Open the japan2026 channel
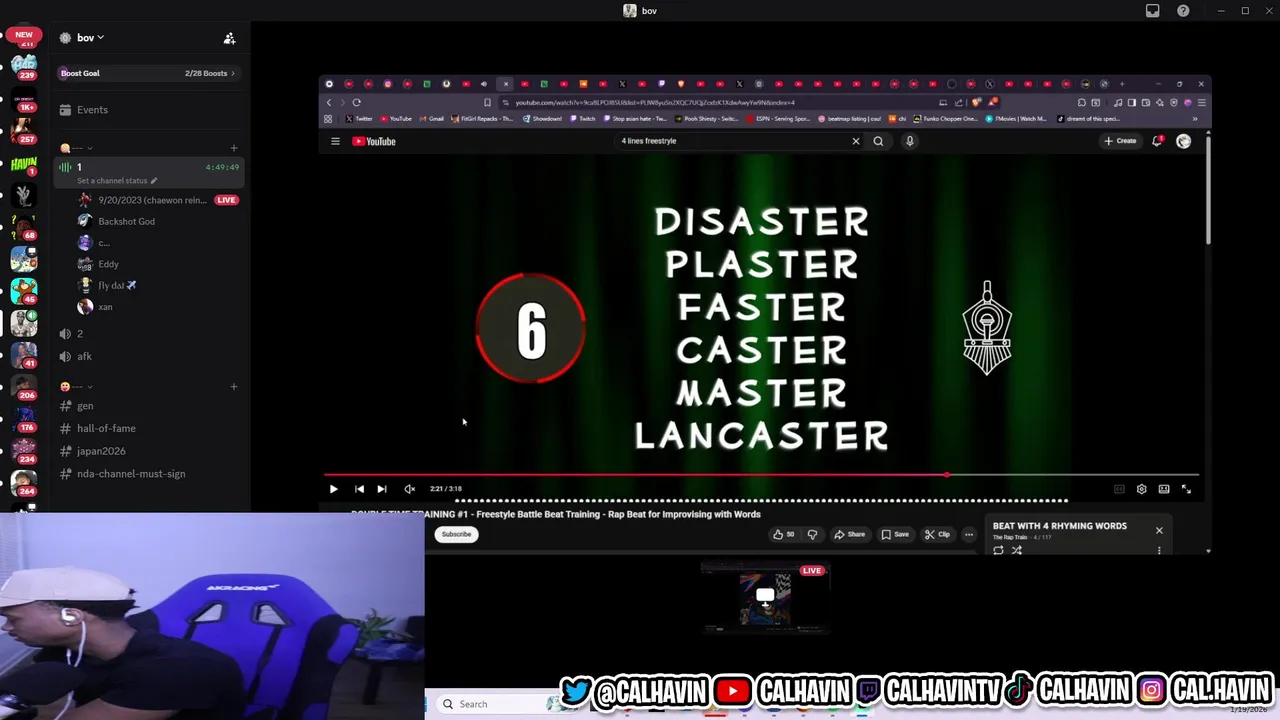Image resolution: width=1280 pixels, height=720 pixels. pyautogui.click(x=148, y=451)
